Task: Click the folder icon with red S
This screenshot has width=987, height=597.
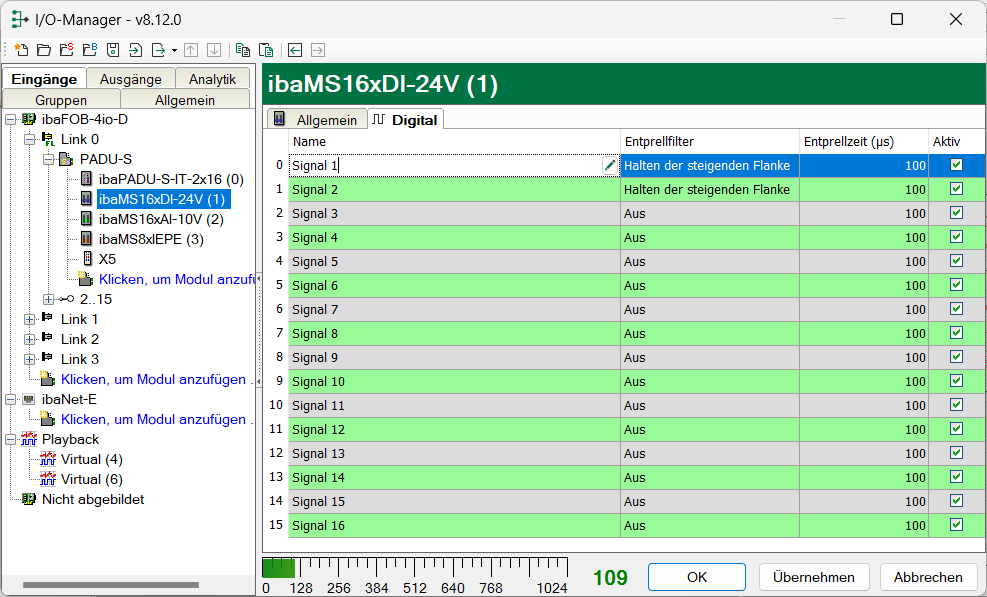Action: 66,49
